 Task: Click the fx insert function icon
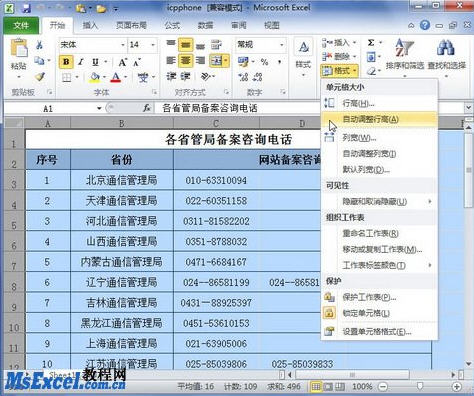pos(147,108)
